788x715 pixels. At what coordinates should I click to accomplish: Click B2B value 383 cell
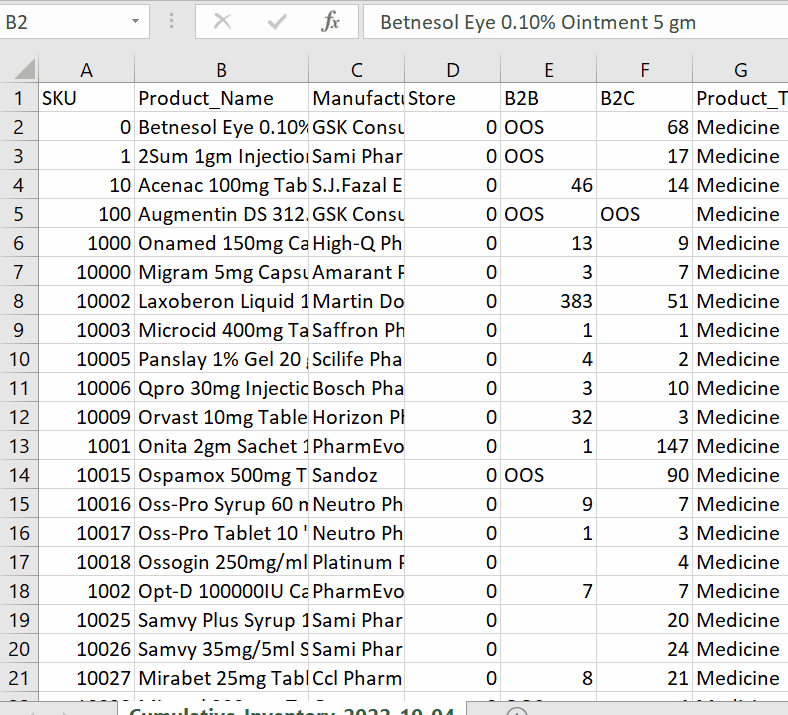click(548, 301)
